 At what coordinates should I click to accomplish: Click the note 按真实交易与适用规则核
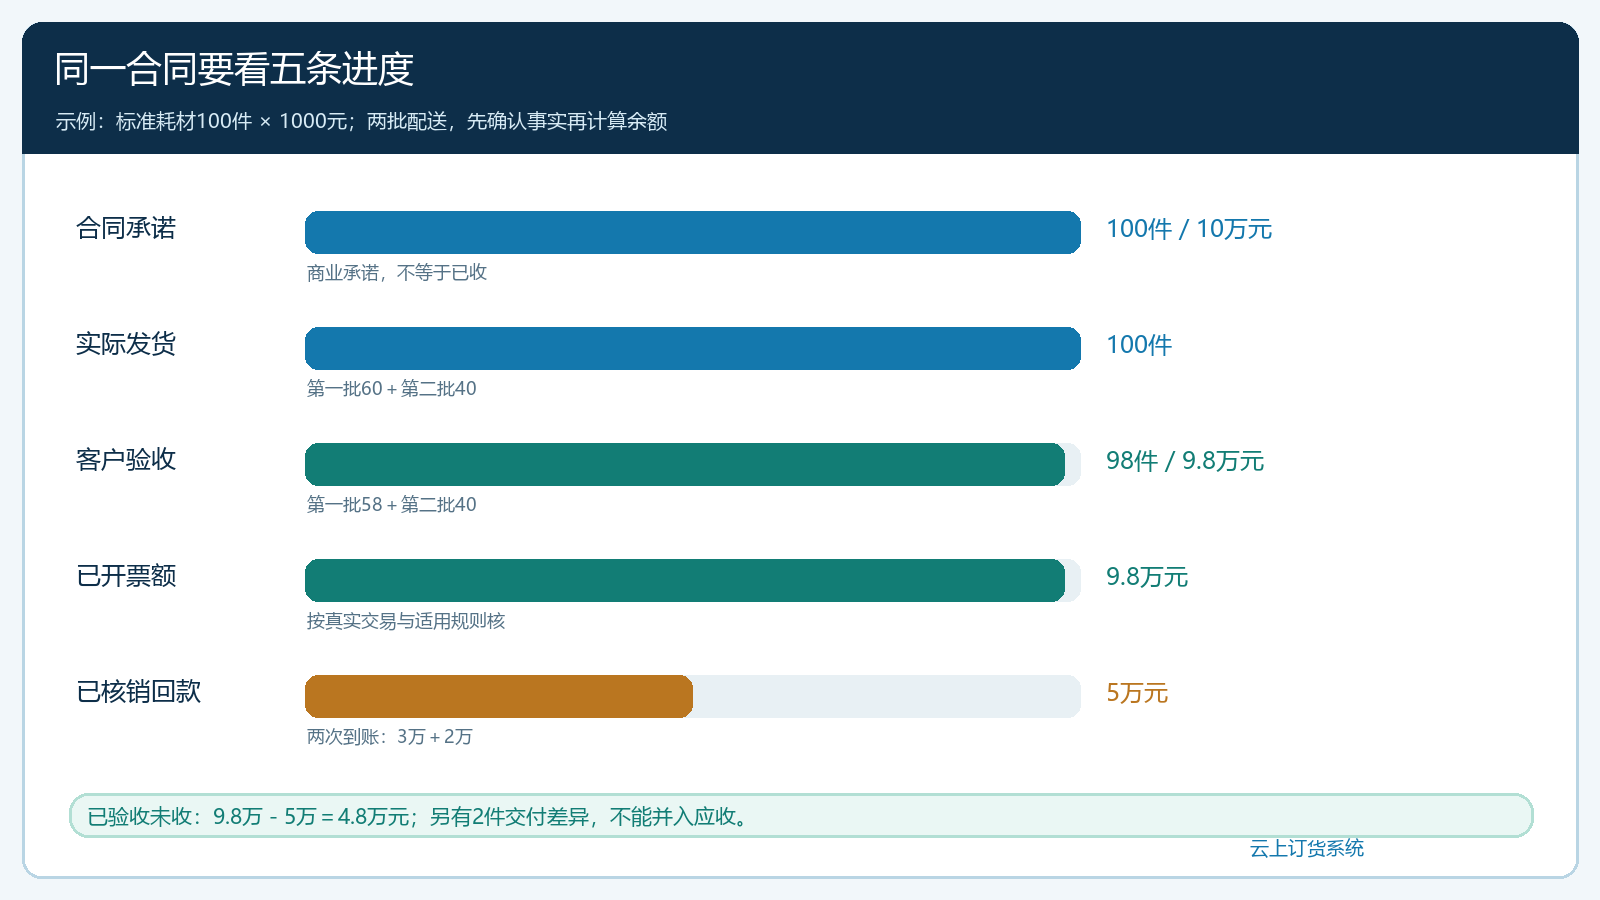pyautogui.click(x=406, y=620)
